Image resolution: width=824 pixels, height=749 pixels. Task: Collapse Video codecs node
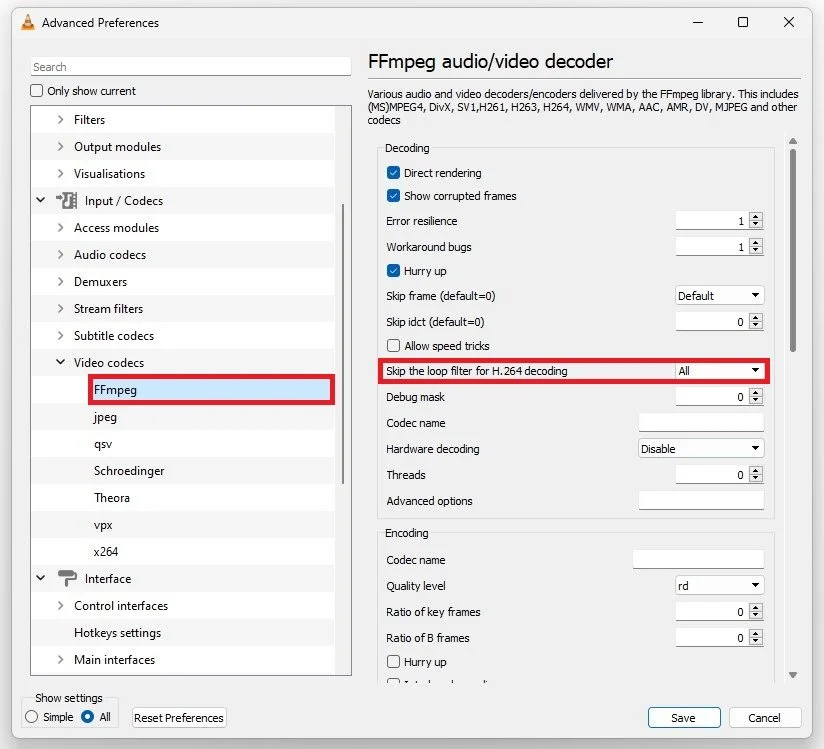(60, 362)
